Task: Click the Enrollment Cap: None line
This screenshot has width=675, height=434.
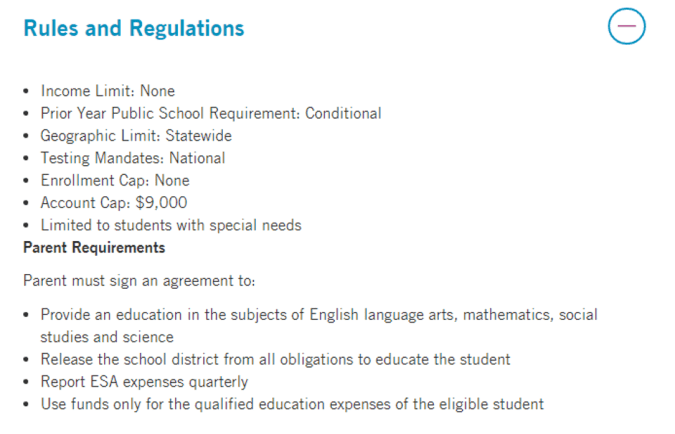Action: [x=114, y=181]
